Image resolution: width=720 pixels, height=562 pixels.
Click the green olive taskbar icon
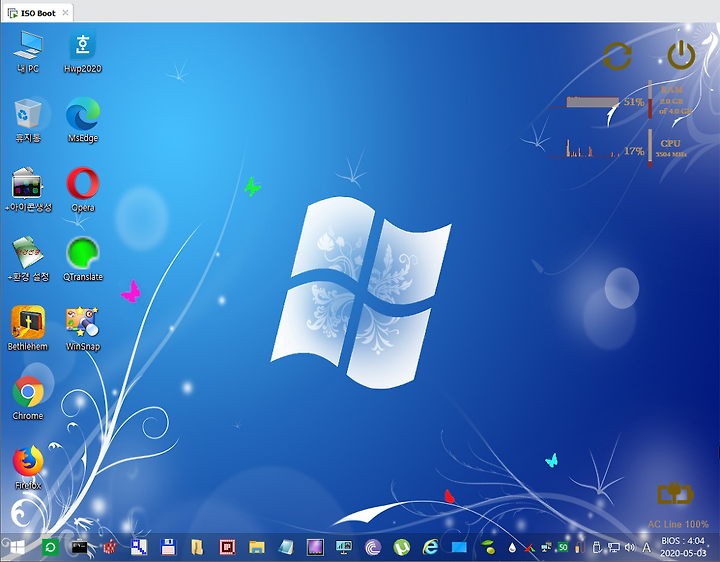tap(488, 547)
